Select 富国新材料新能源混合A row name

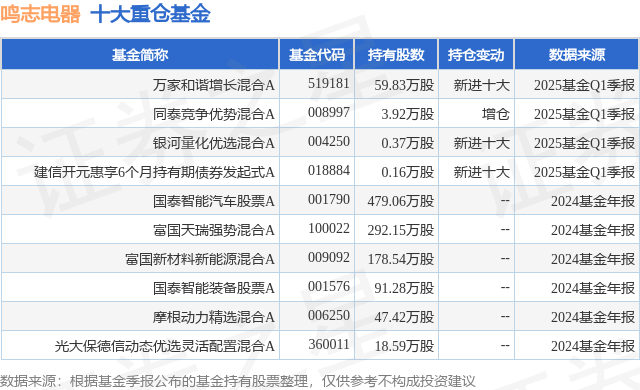tap(200, 259)
